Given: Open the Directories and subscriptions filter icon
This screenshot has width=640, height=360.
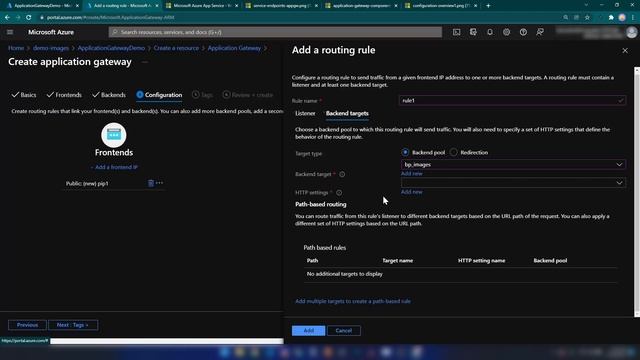Looking at the screenshot, I should coord(473,32).
